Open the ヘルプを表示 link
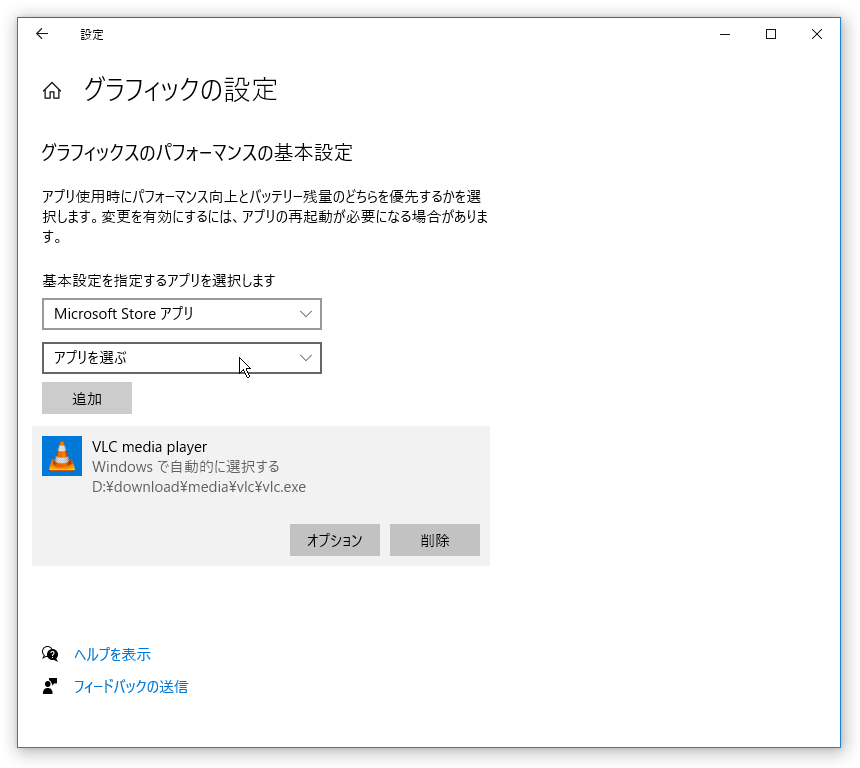This screenshot has width=860, height=768. [x=112, y=654]
